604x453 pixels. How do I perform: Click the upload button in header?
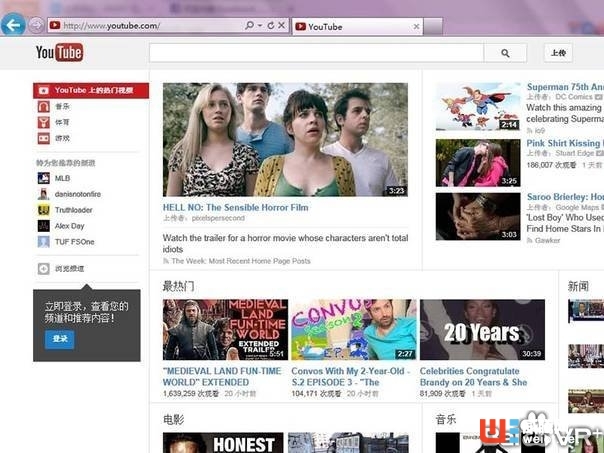click(x=558, y=53)
